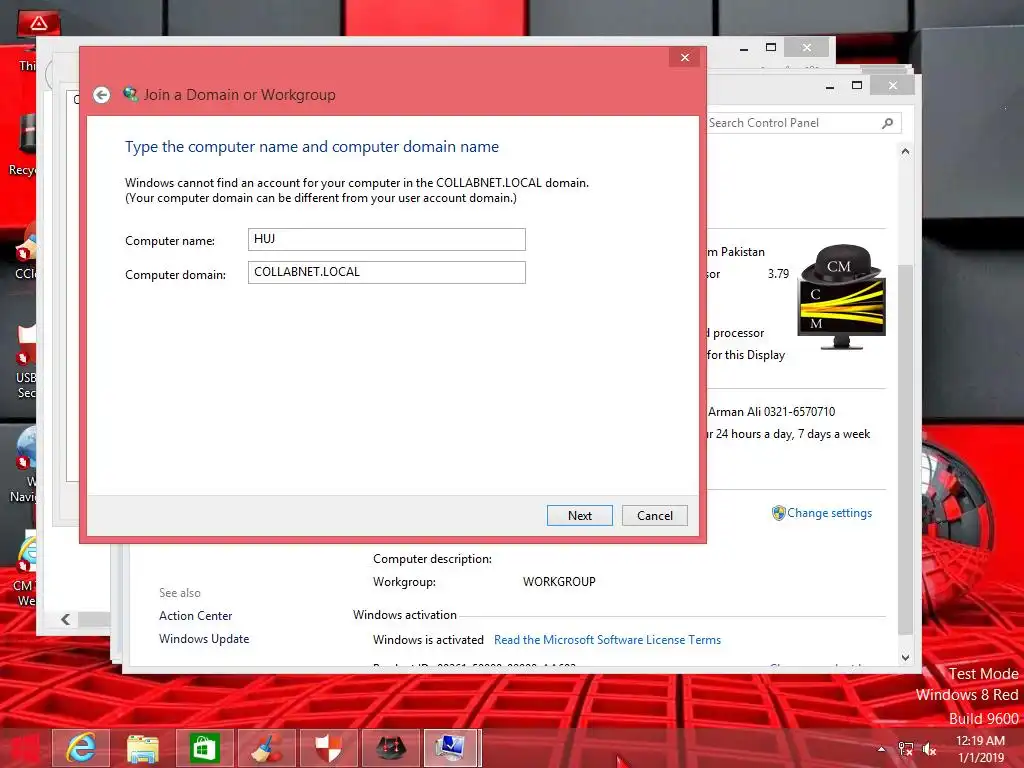Viewport: 1024px width, 768px height.
Task: Click the CM monitor logo image
Action: coord(842,297)
